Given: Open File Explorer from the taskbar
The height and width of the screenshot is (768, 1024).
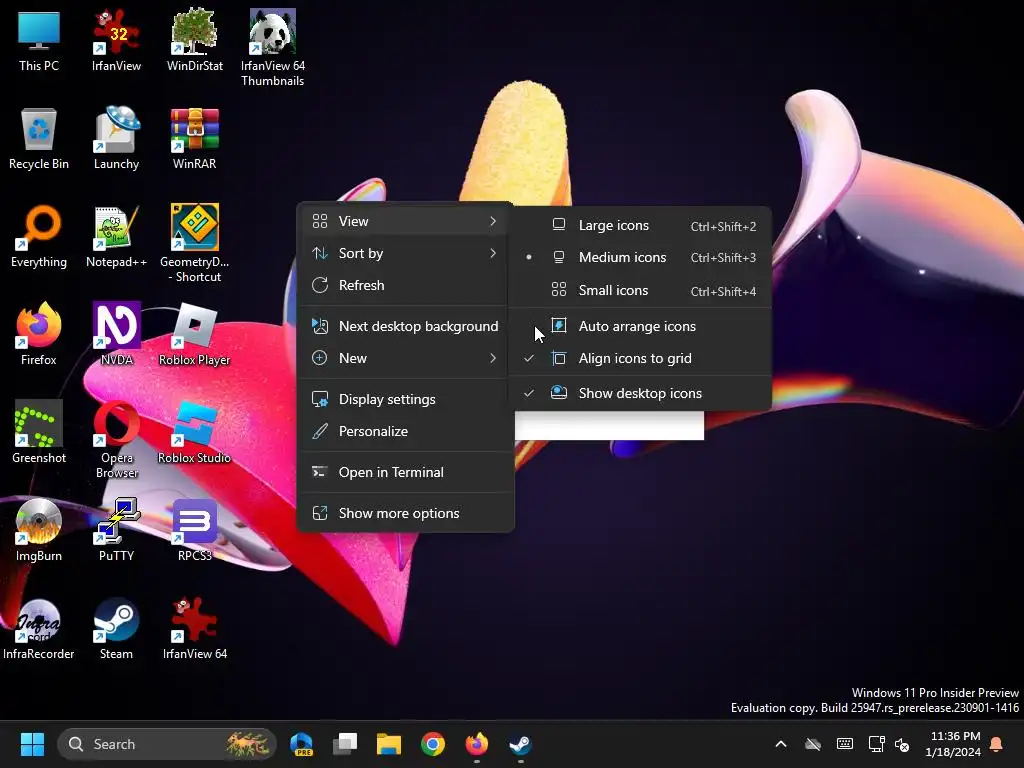Looking at the screenshot, I should pyautogui.click(x=389, y=744).
